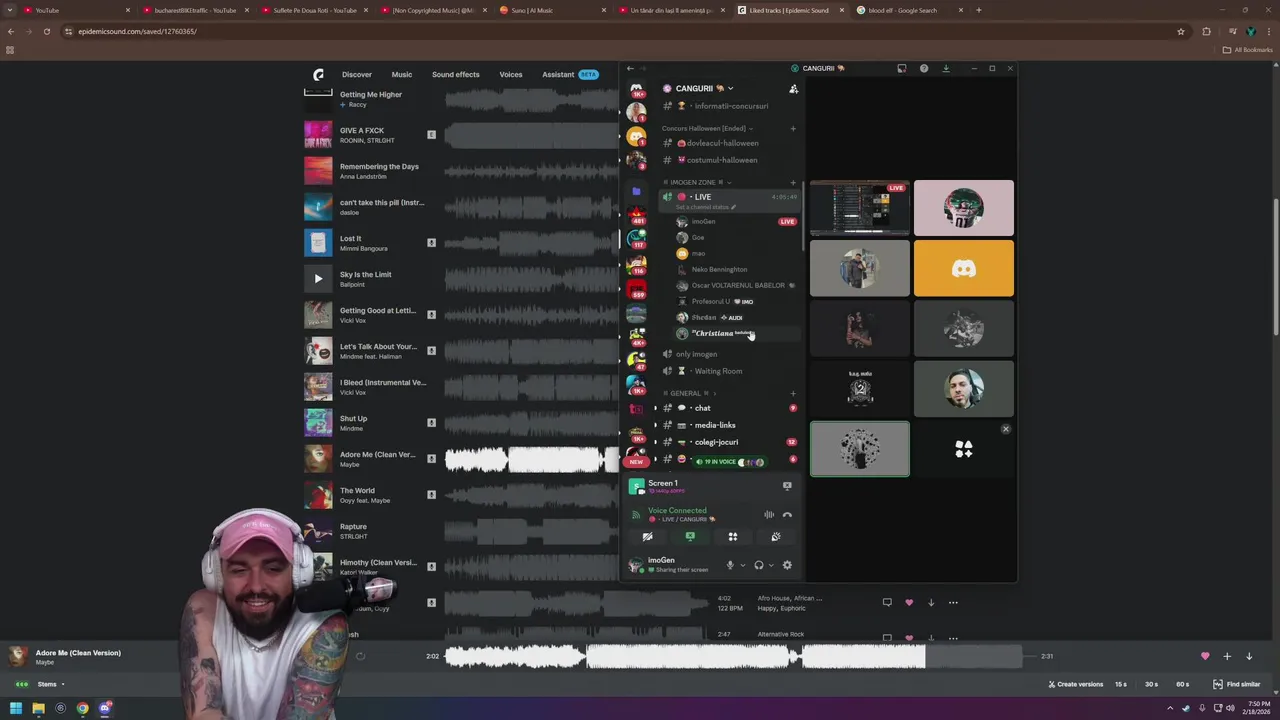This screenshot has height=720, width=1280.
Task: Open the Music menu
Action: coord(401,74)
